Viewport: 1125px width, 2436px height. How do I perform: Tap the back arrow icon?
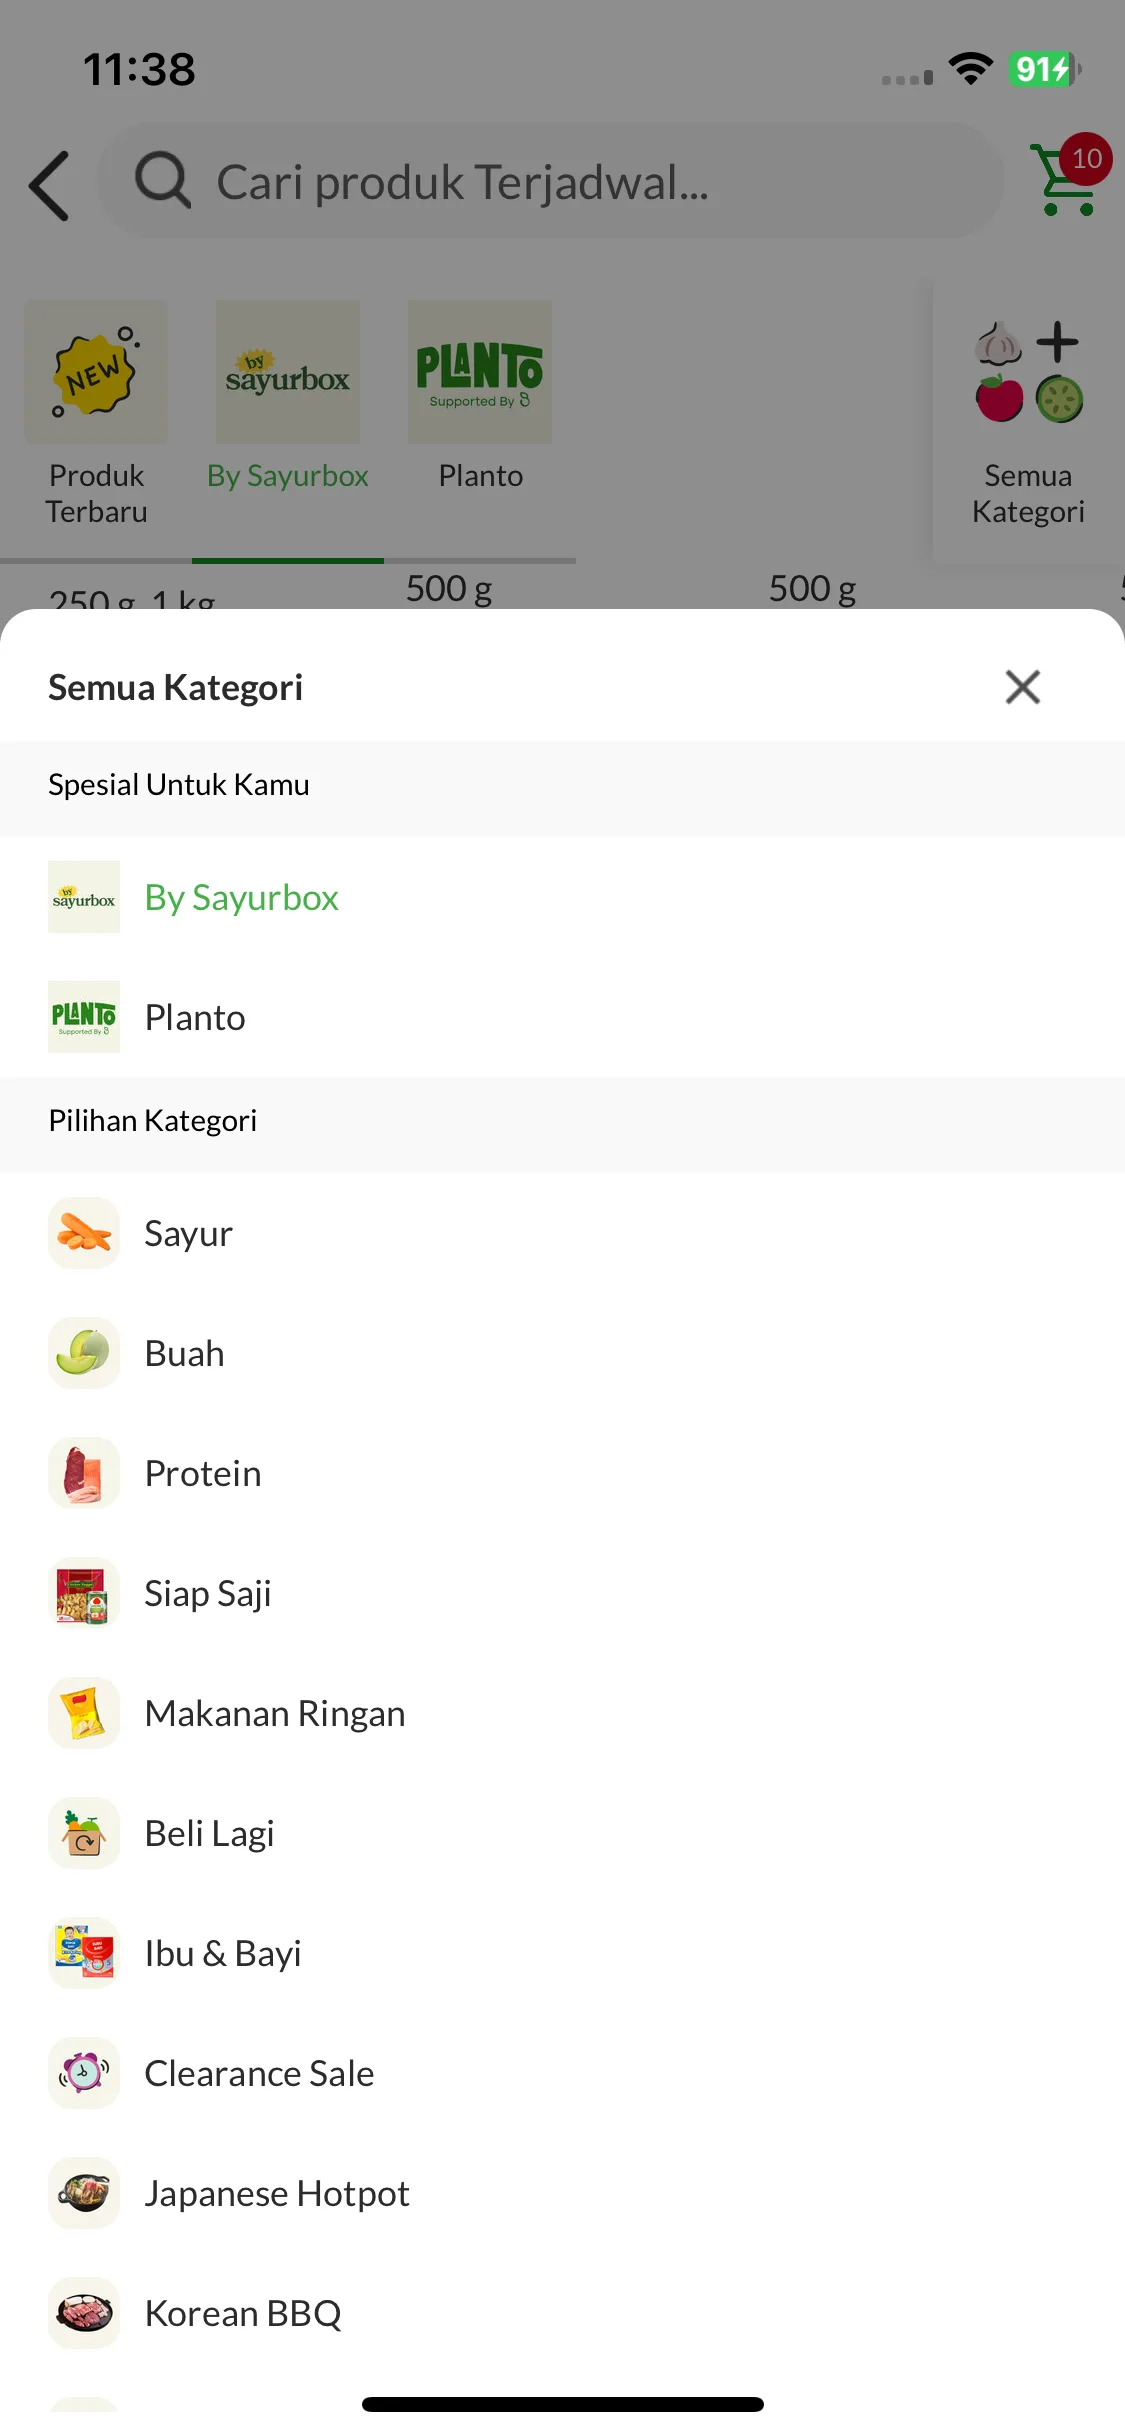pyautogui.click(x=49, y=185)
